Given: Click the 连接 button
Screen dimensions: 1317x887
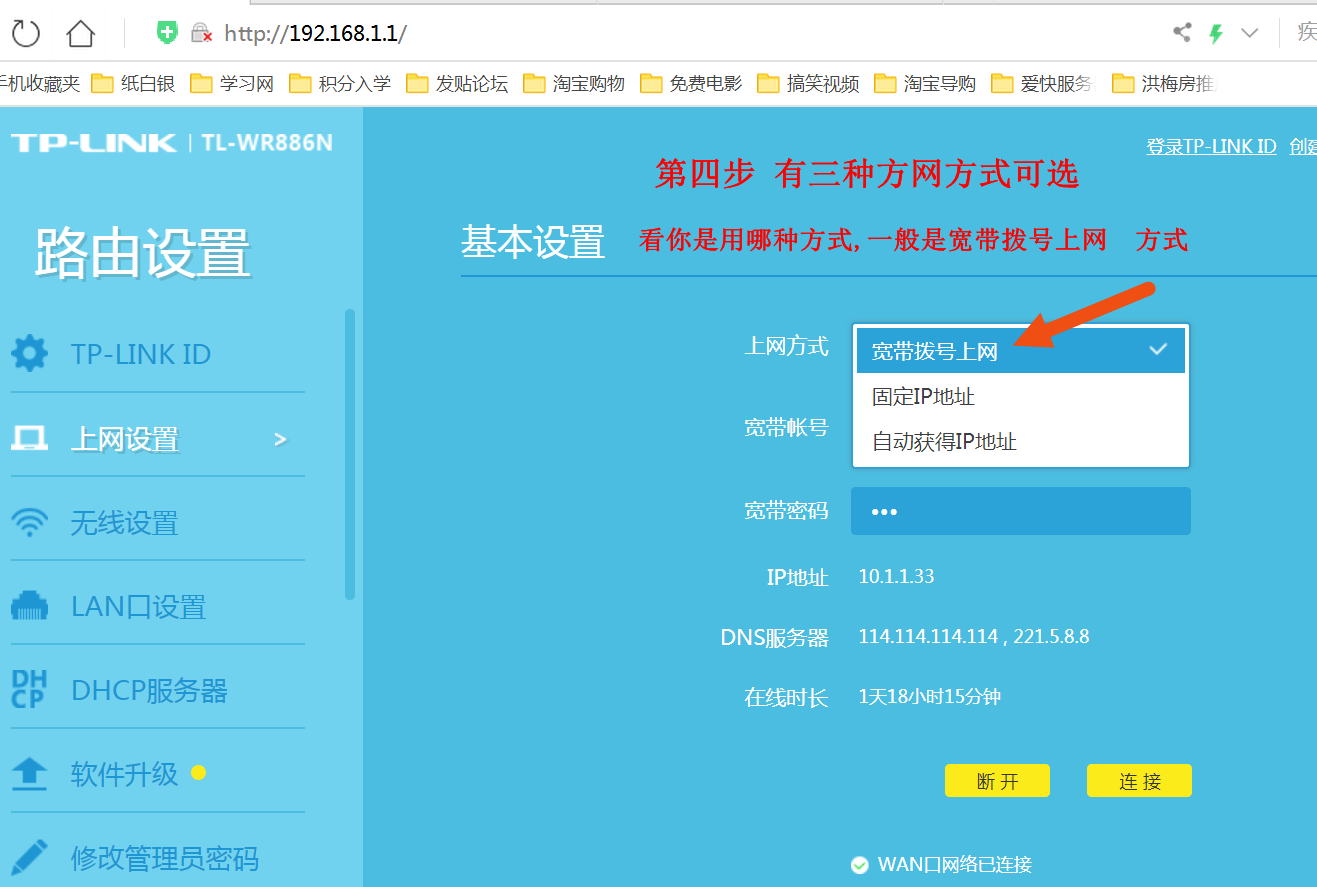Looking at the screenshot, I should (1139, 781).
